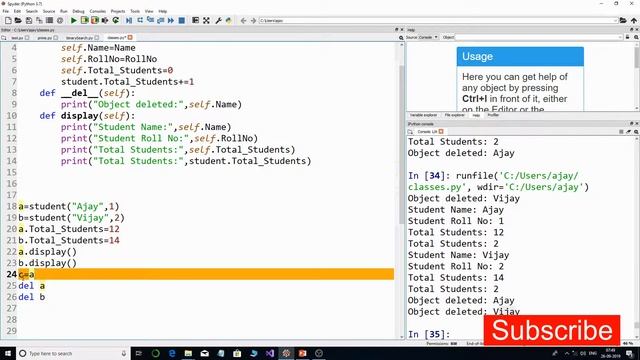Image resolution: width=640 pixels, height=360 pixels.
Task: Open Task View on taskbar
Action: click(139, 353)
